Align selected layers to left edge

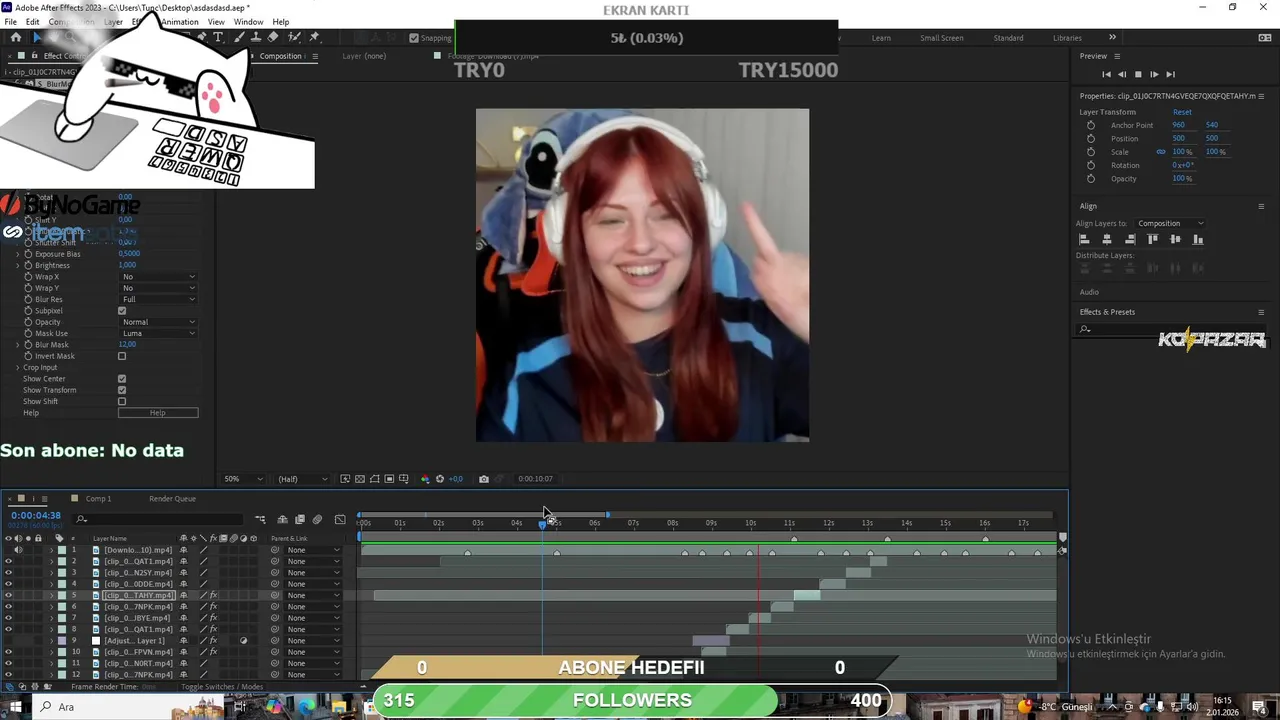click(1084, 239)
